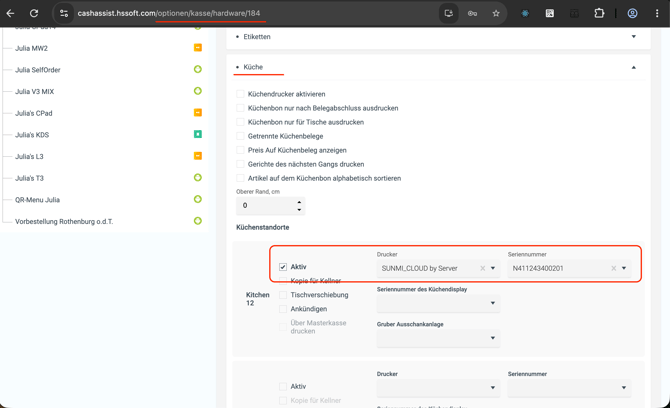Reload the page

click(x=34, y=13)
